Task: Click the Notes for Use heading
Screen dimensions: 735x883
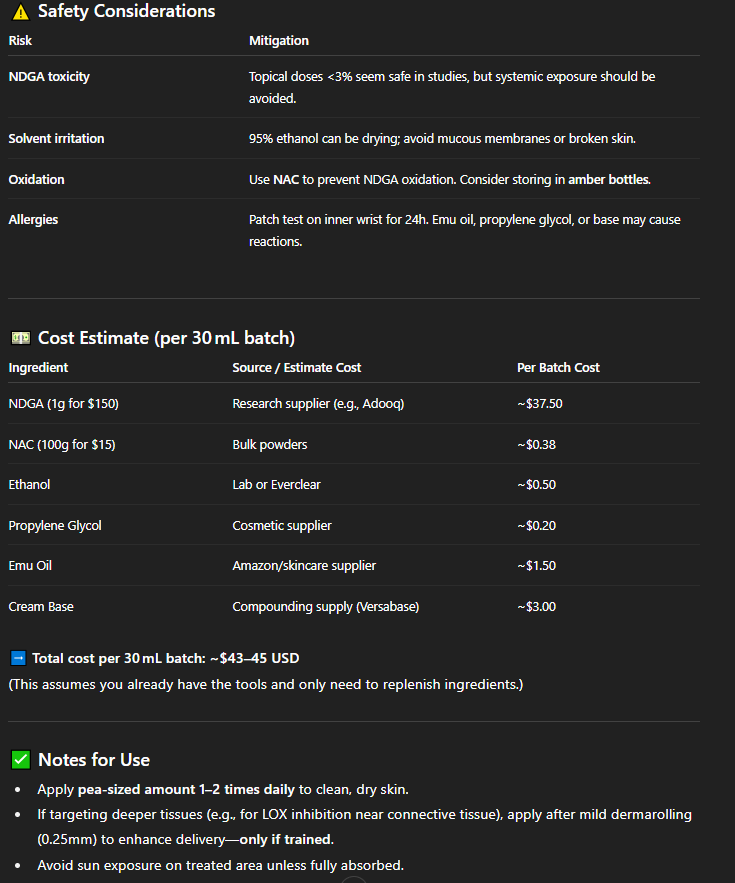Action: 94,760
